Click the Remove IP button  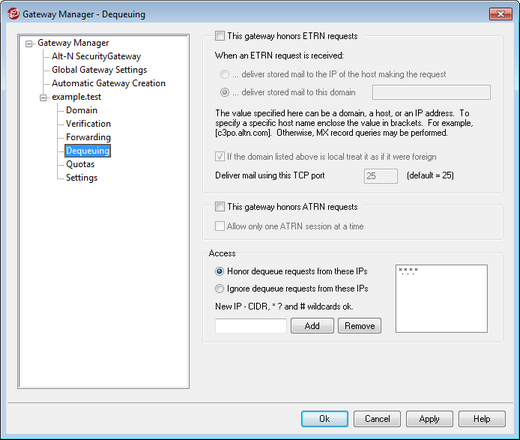(x=360, y=326)
